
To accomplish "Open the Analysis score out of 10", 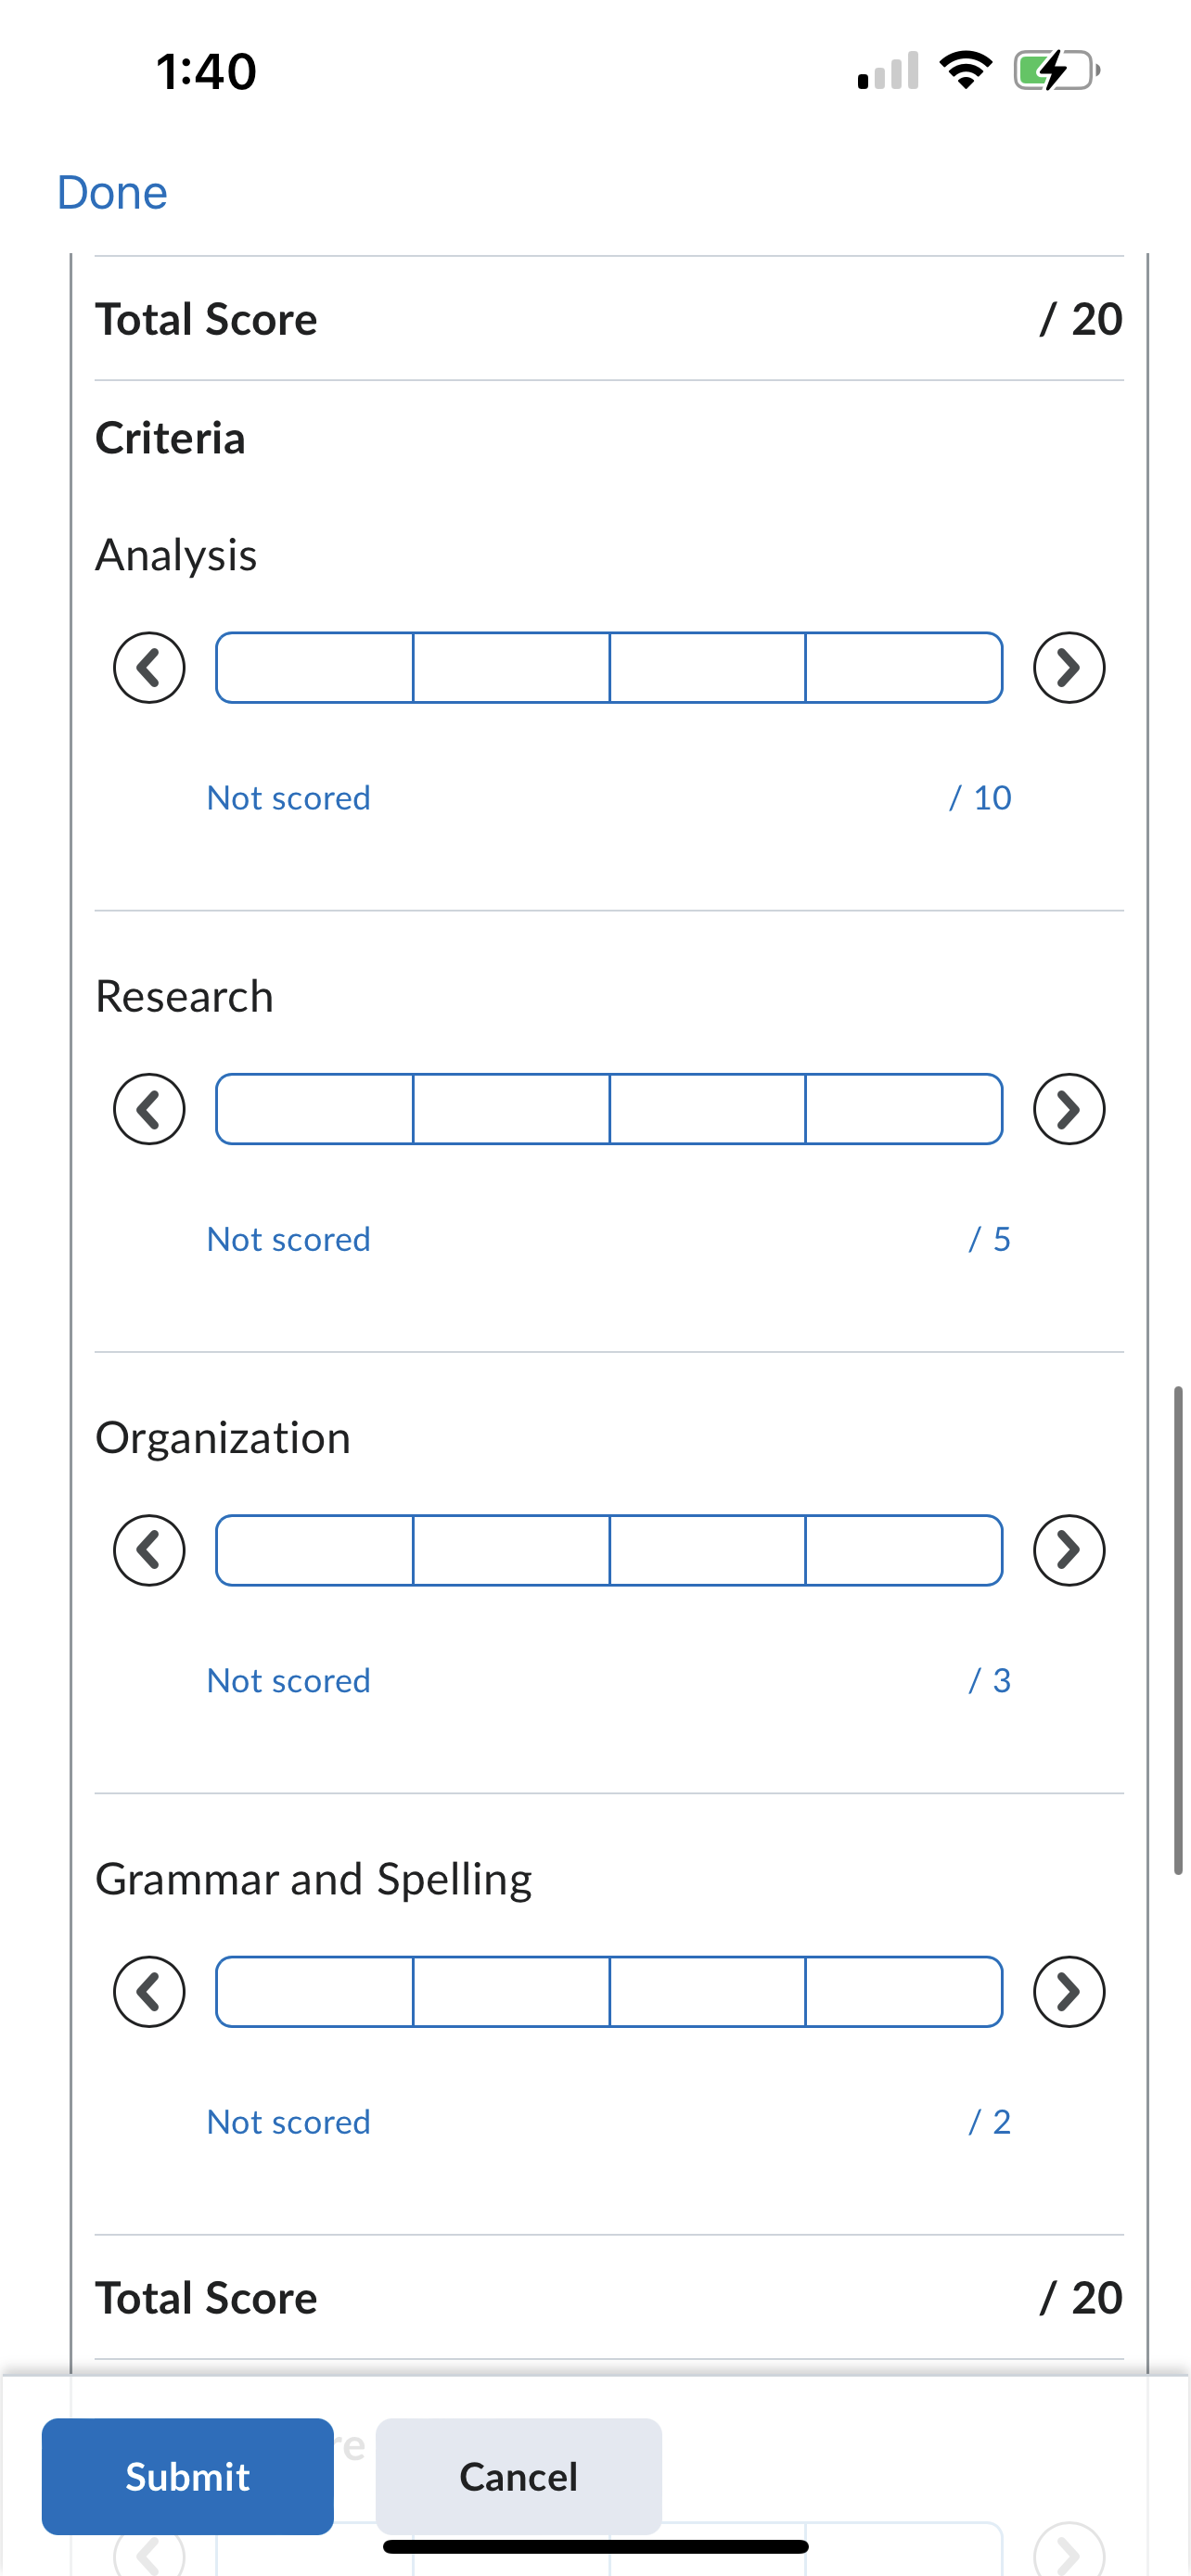I will [x=980, y=798].
